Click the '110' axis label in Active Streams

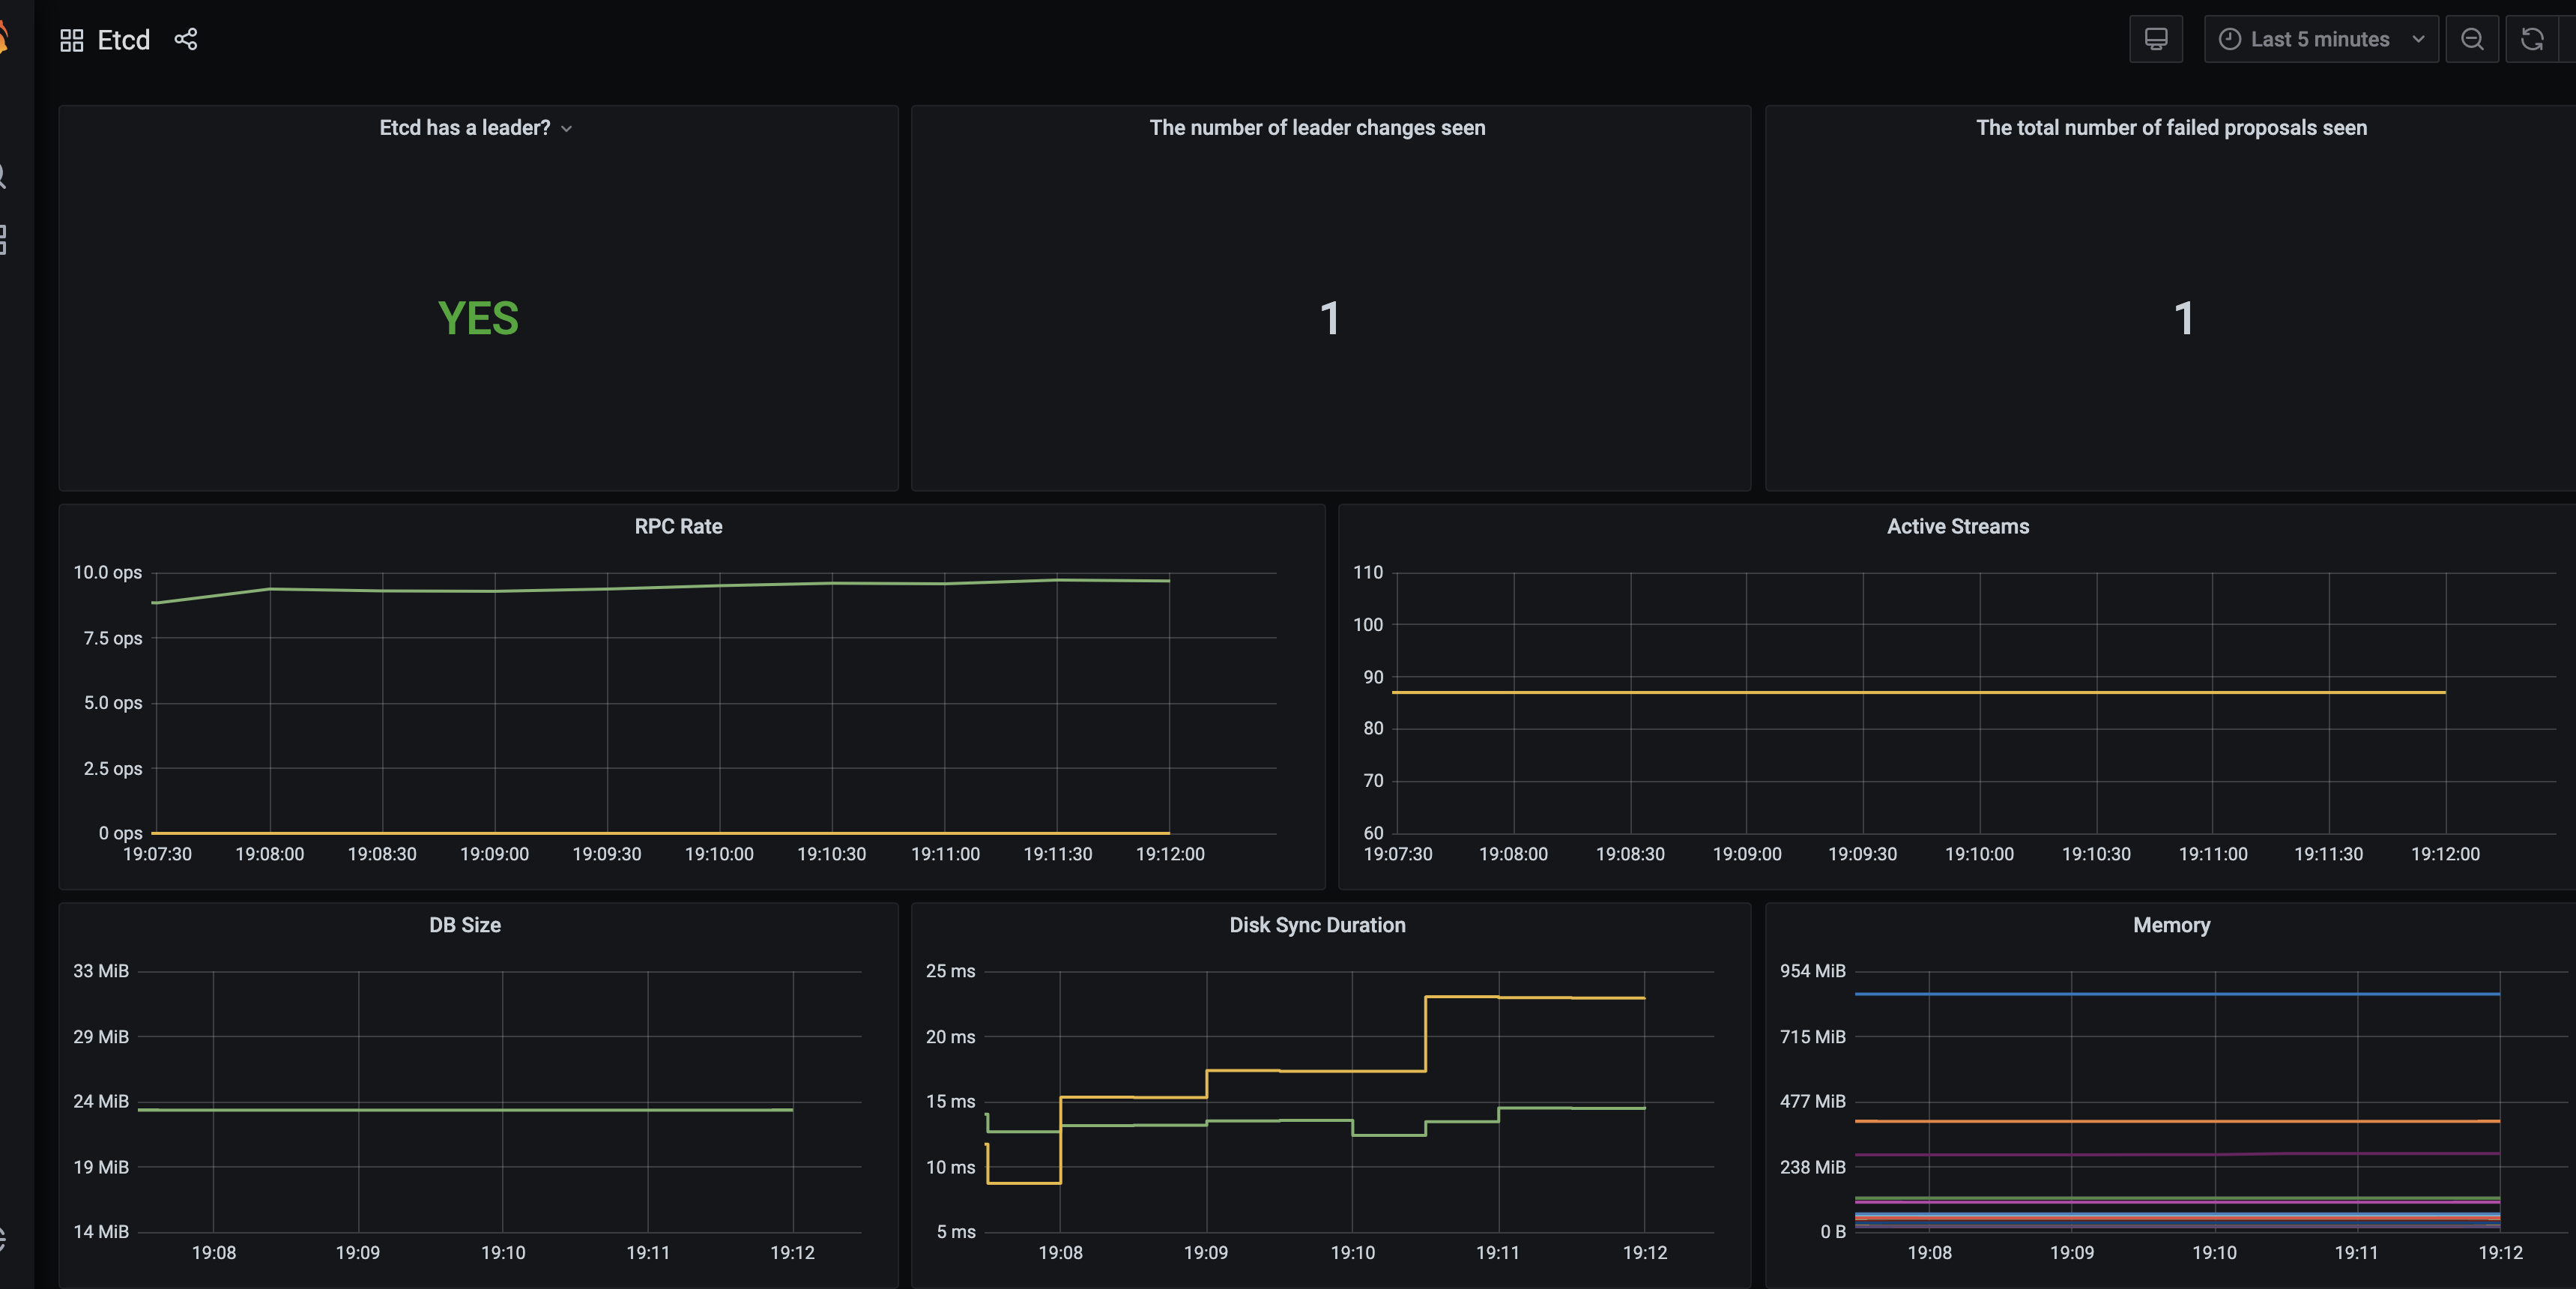pyautogui.click(x=1367, y=572)
